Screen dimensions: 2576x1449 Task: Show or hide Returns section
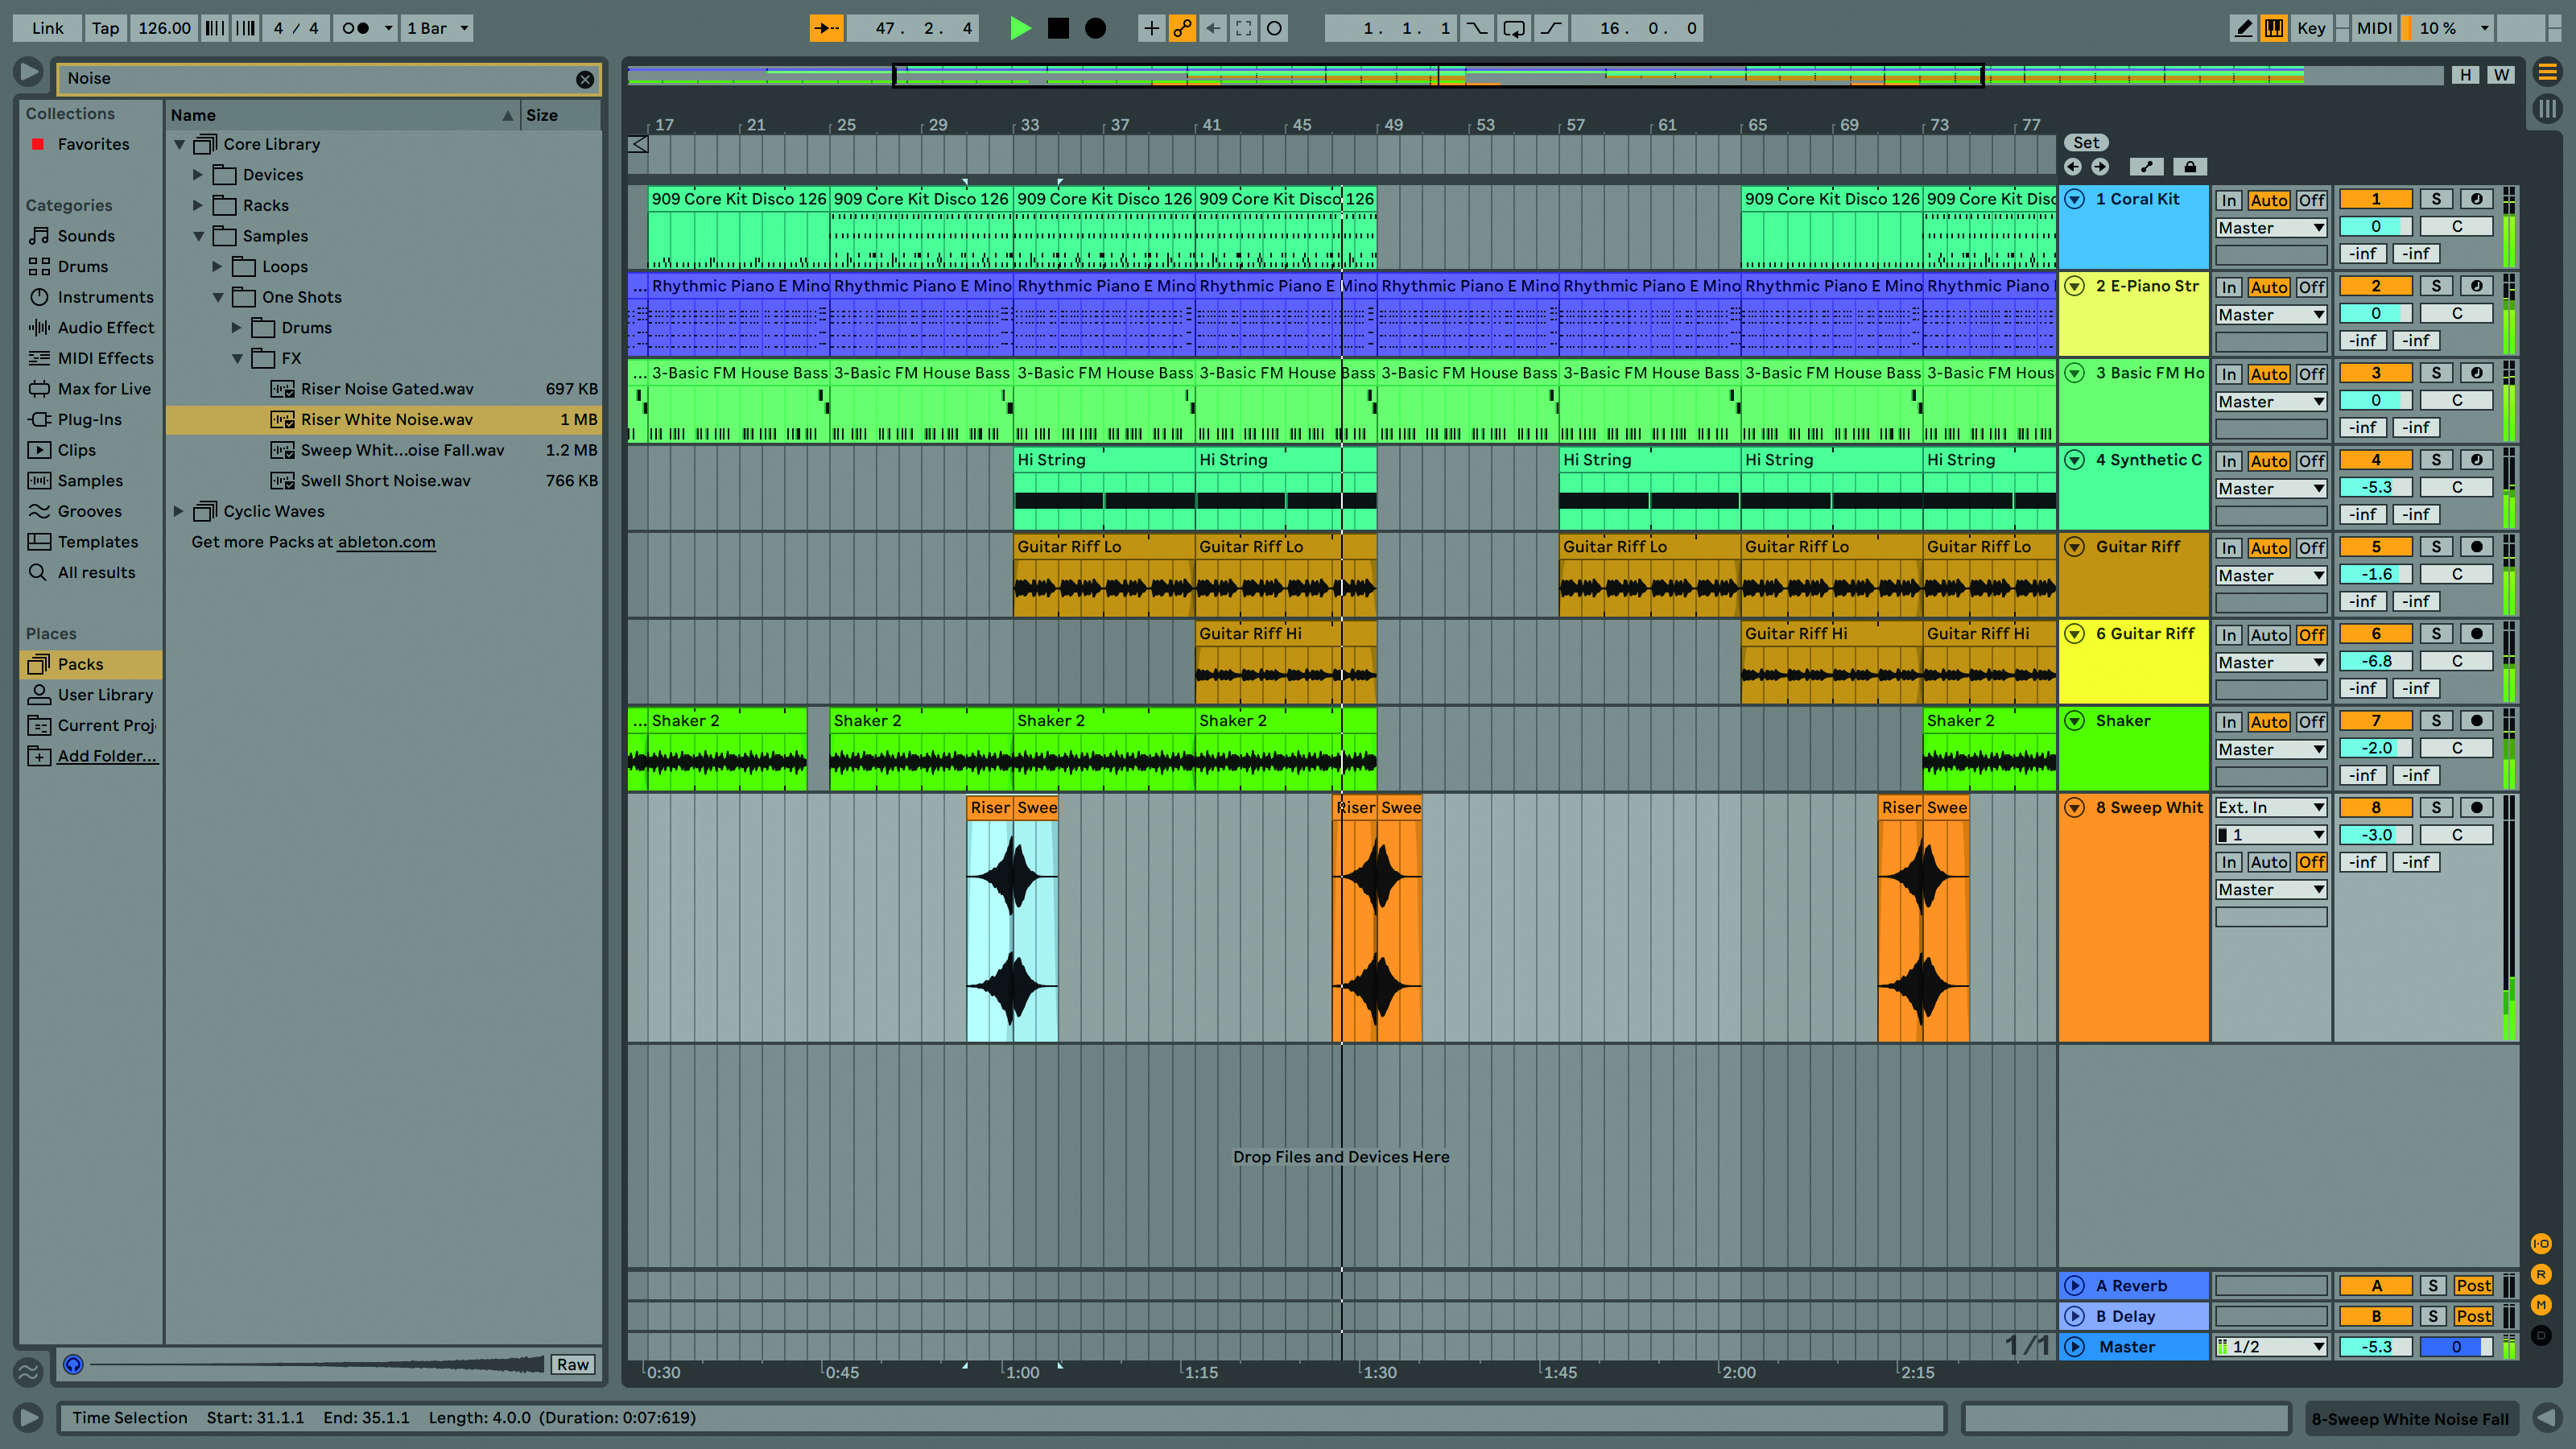(2541, 1274)
